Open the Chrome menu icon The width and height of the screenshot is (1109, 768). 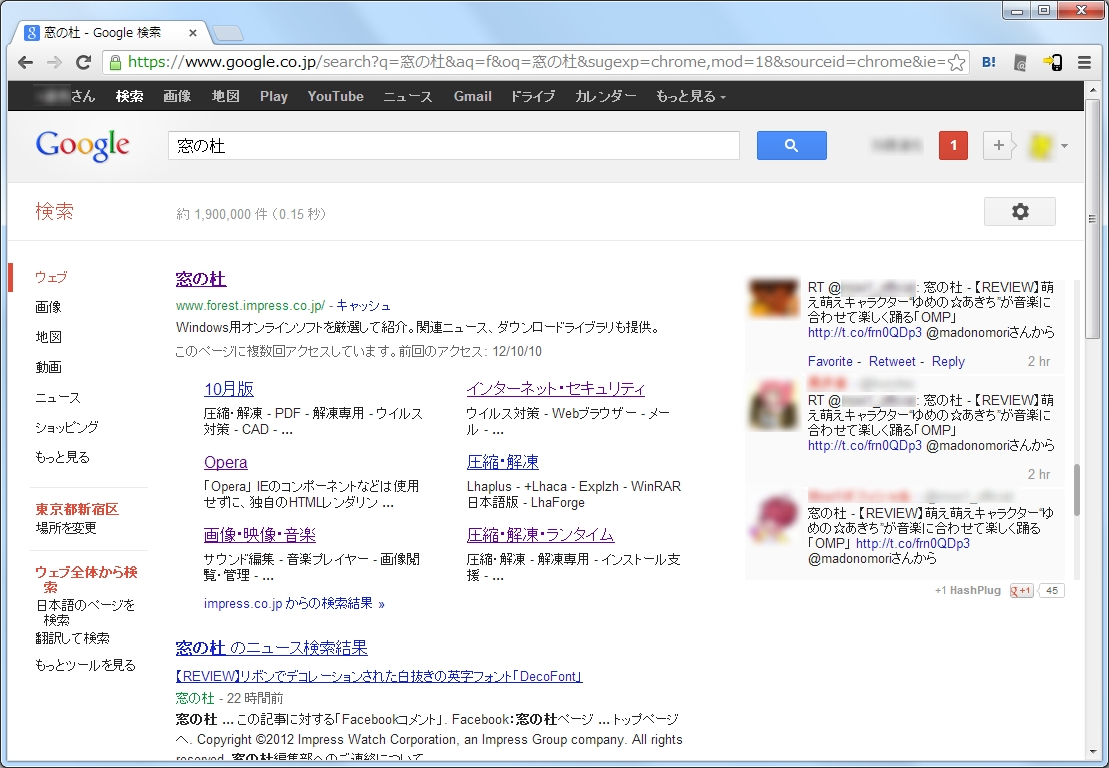click(x=1084, y=62)
